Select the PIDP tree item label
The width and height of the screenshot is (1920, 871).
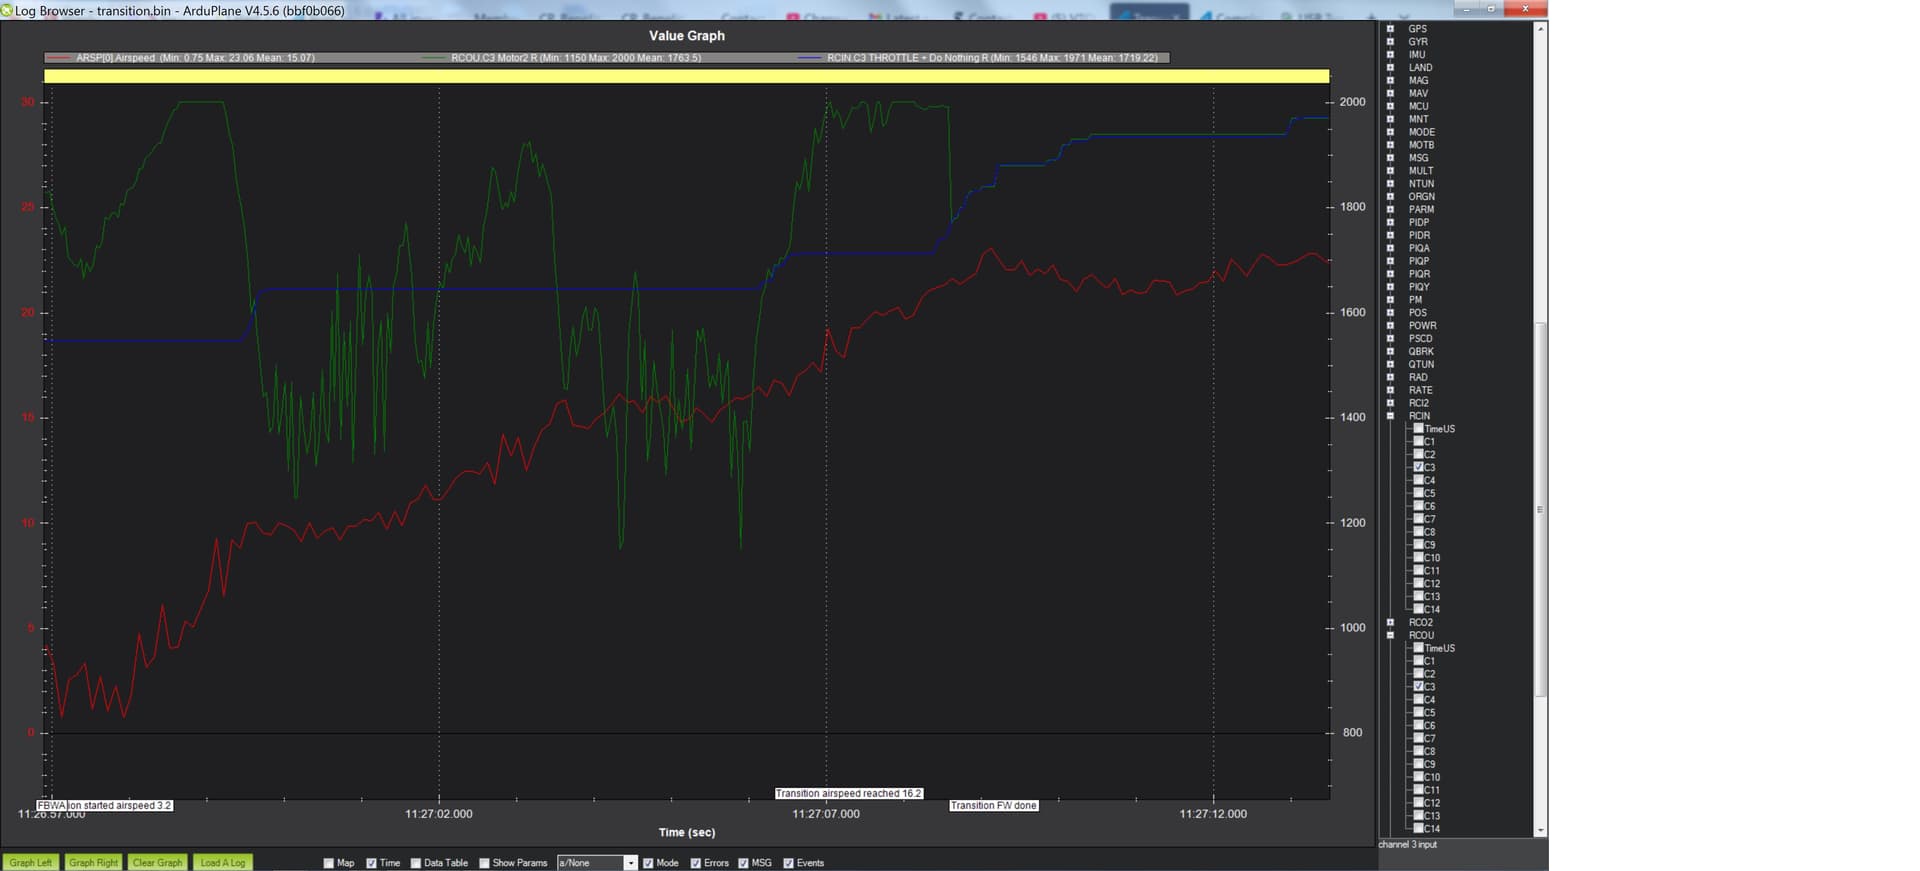point(1419,222)
